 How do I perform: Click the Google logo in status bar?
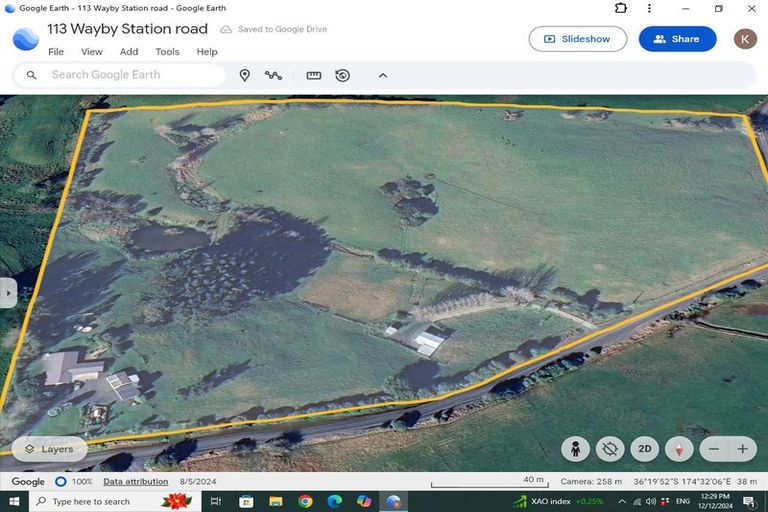(x=28, y=482)
